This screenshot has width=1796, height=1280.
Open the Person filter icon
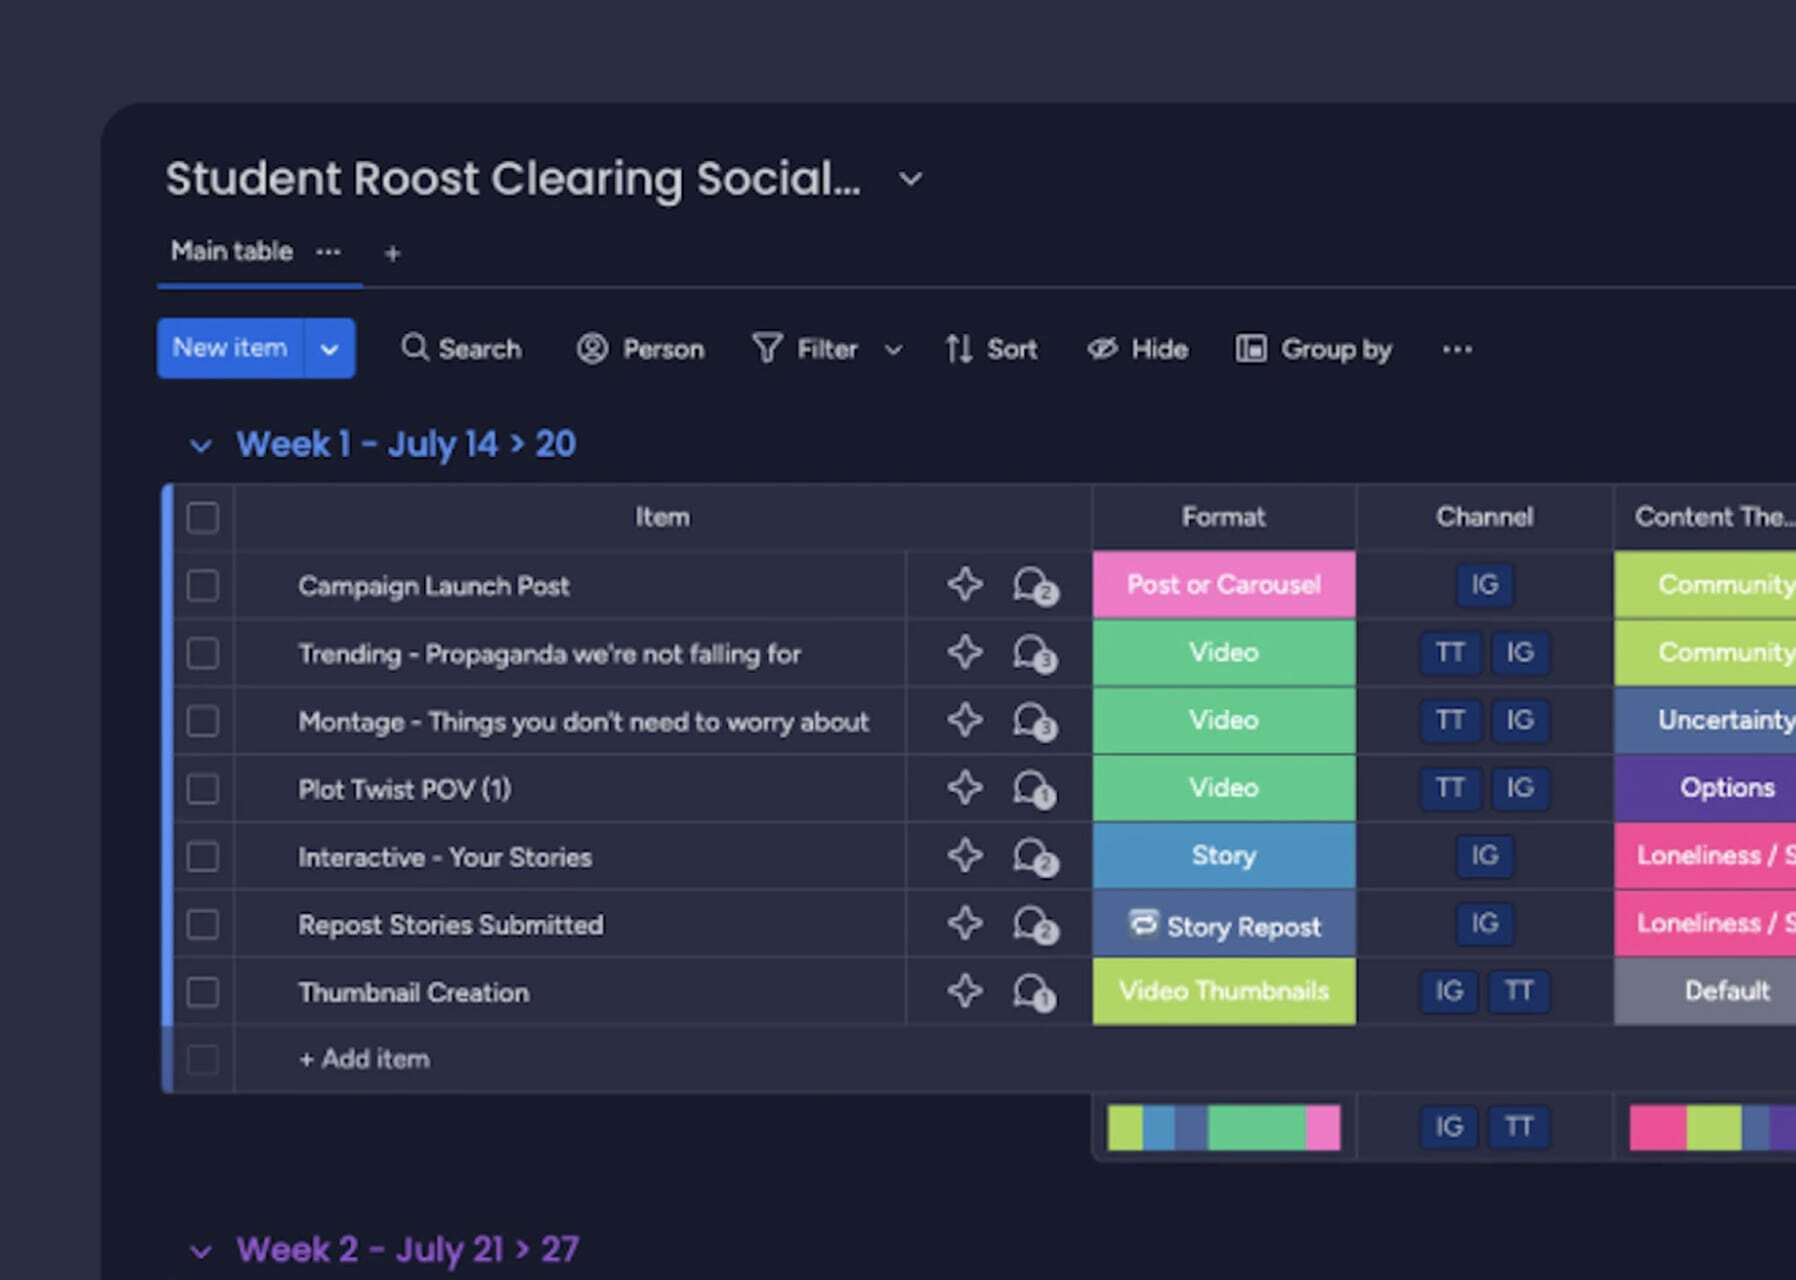(592, 348)
